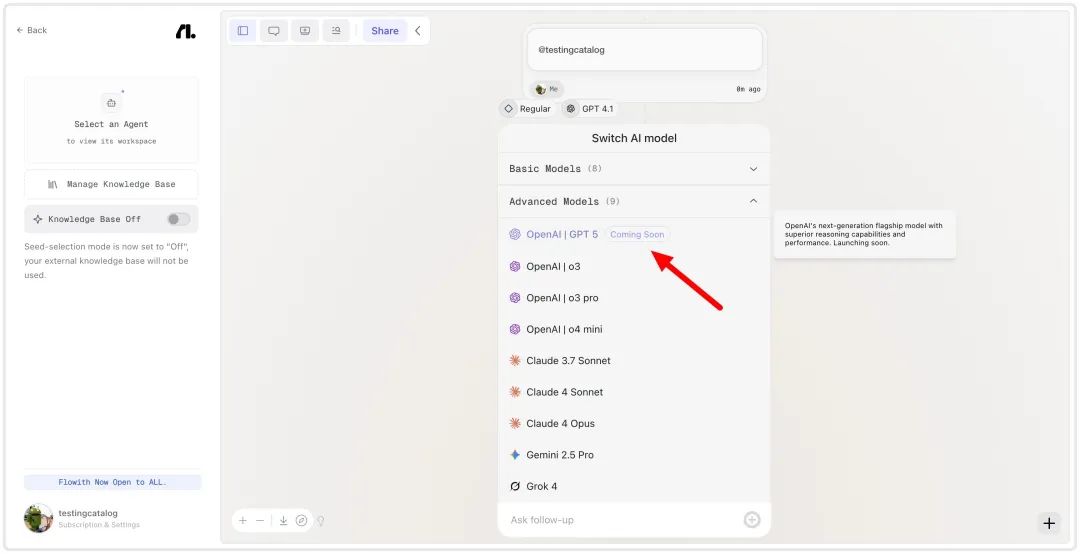The image size is (1080, 554).
Task: Open Manage Knowledge Base
Action: click(x=112, y=185)
